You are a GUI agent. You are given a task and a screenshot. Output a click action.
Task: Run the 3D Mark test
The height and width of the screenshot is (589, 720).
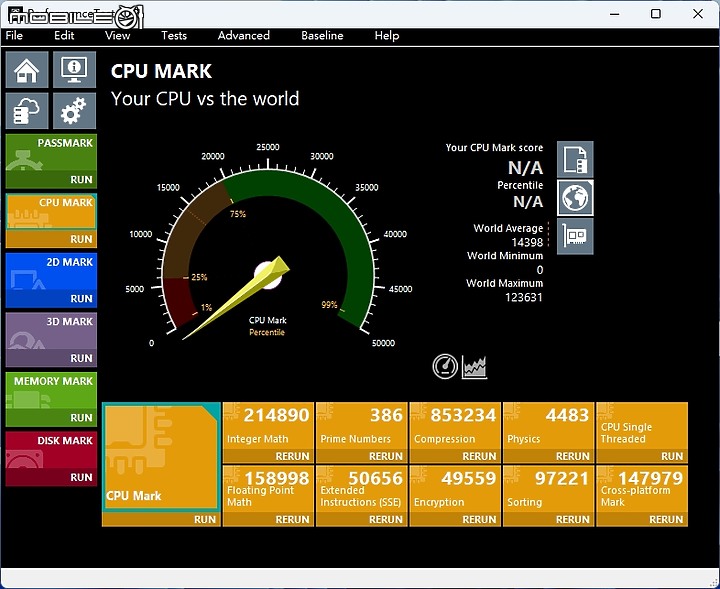pyautogui.click(x=81, y=358)
